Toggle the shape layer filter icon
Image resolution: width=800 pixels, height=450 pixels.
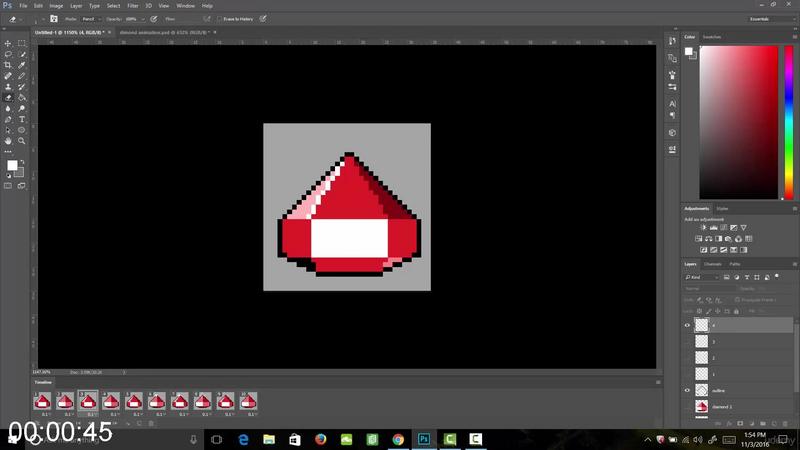click(757, 277)
